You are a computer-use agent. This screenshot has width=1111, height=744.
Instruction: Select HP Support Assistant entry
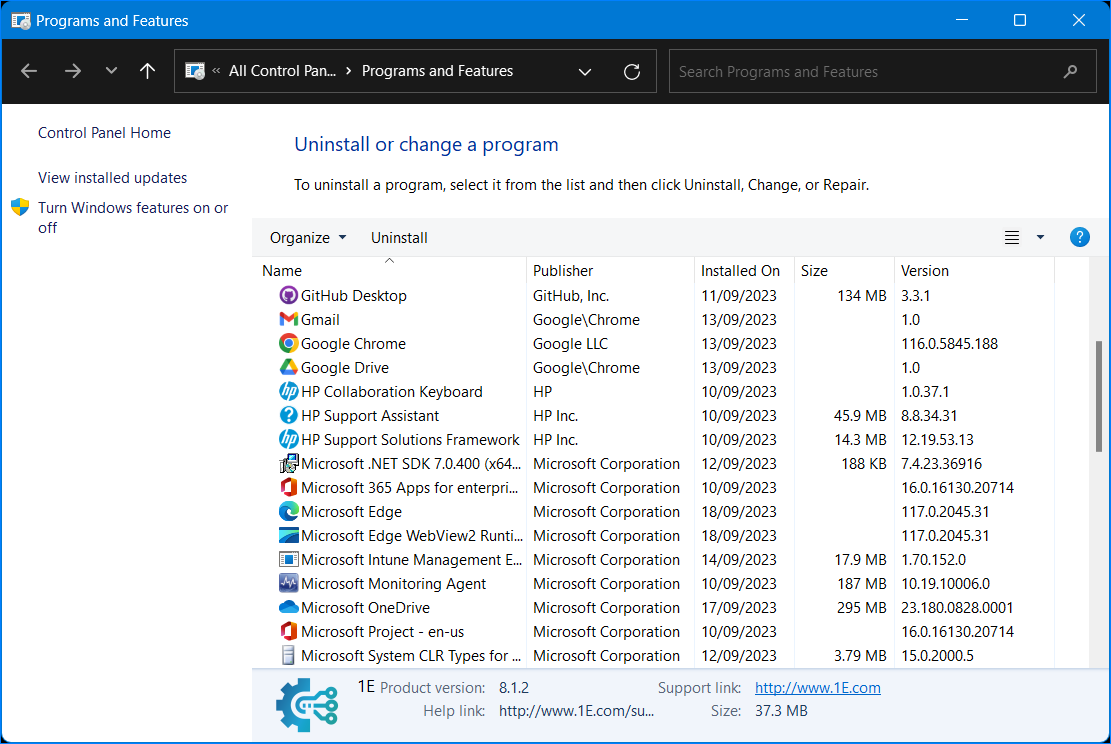tap(370, 416)
